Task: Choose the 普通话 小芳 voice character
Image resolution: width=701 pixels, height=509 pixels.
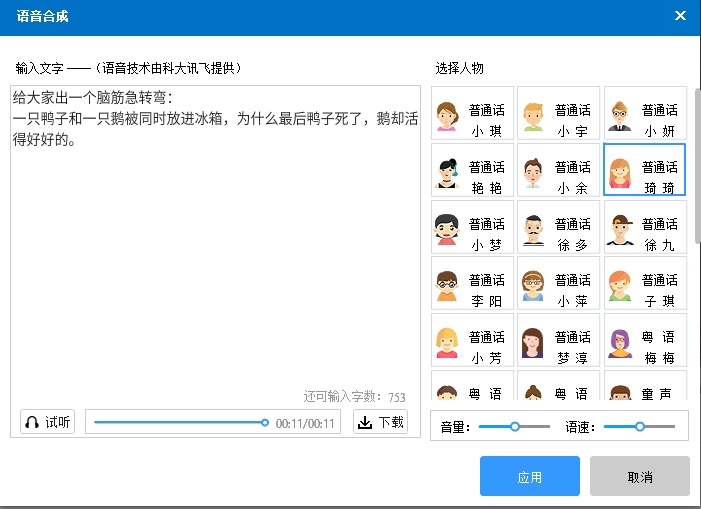Action: (x=472, y=340)
